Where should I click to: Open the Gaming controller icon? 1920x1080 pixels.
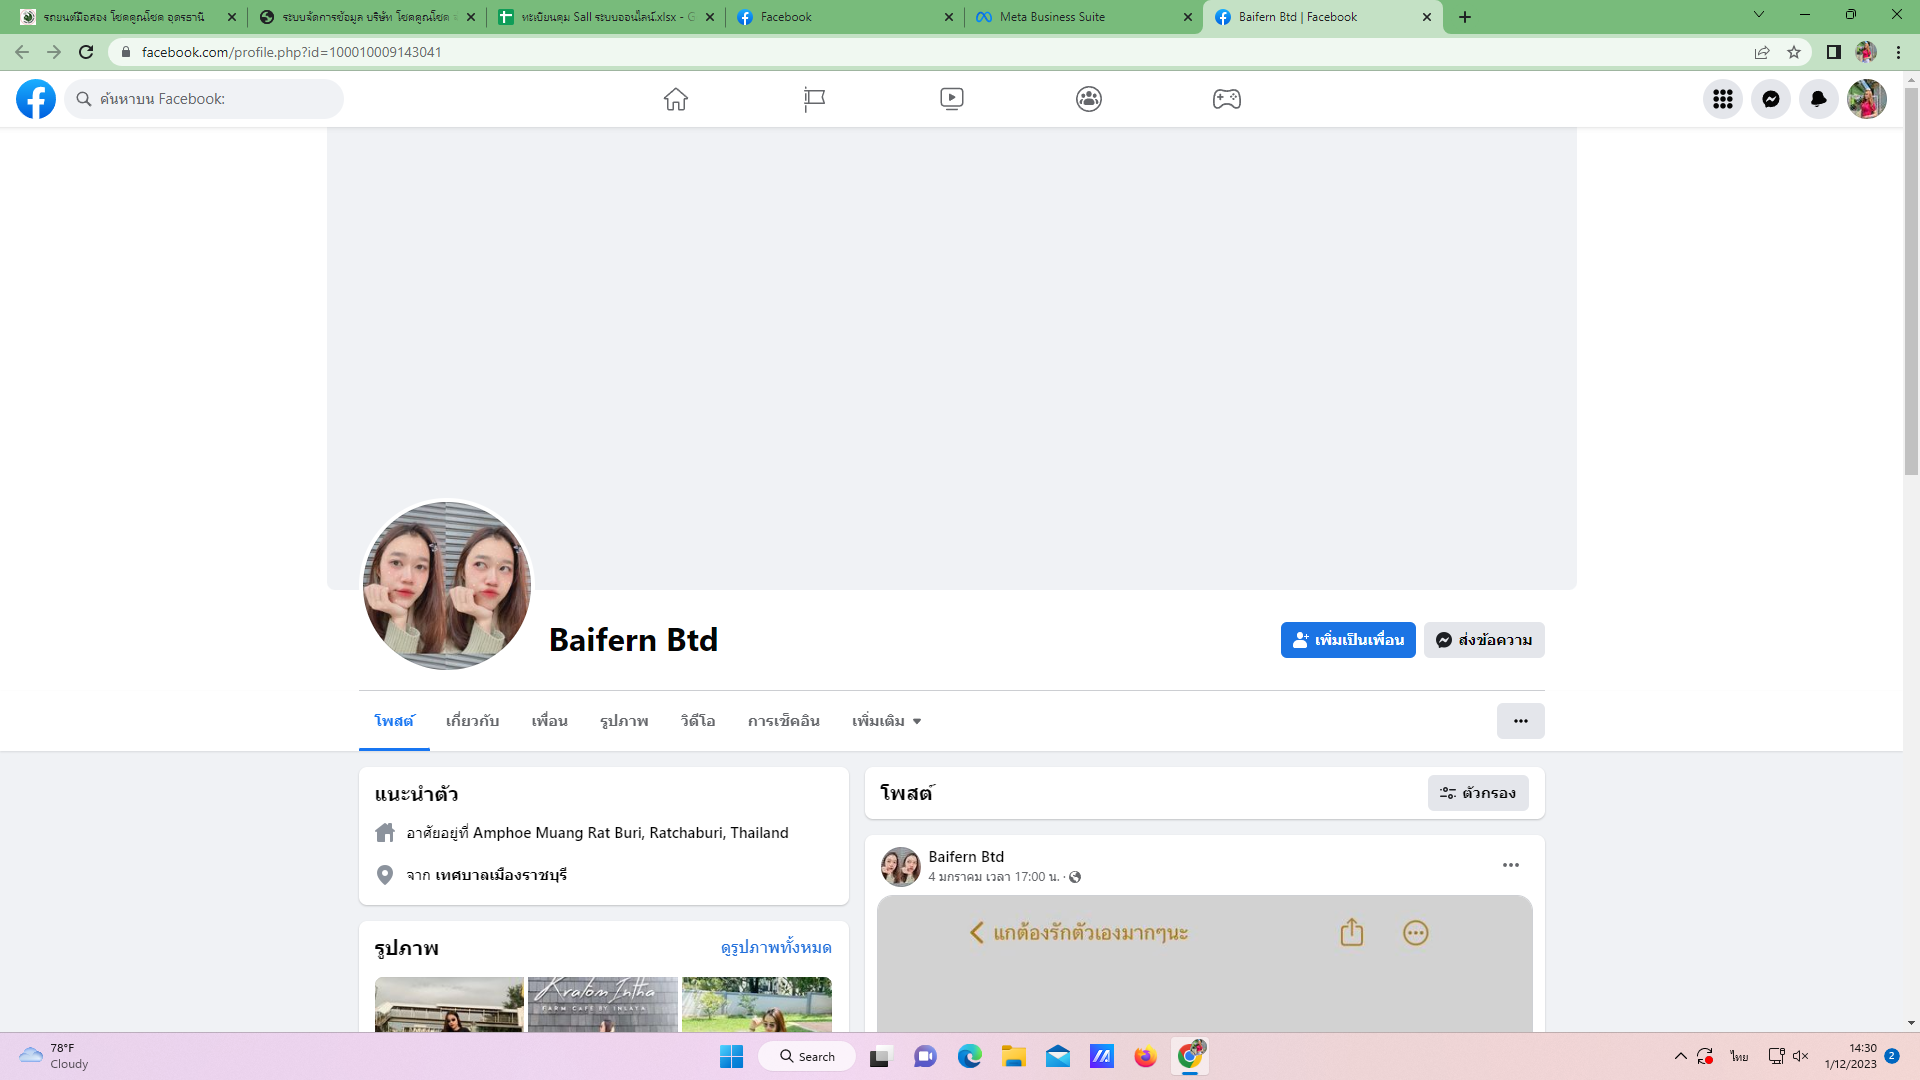click(1226, 99)
